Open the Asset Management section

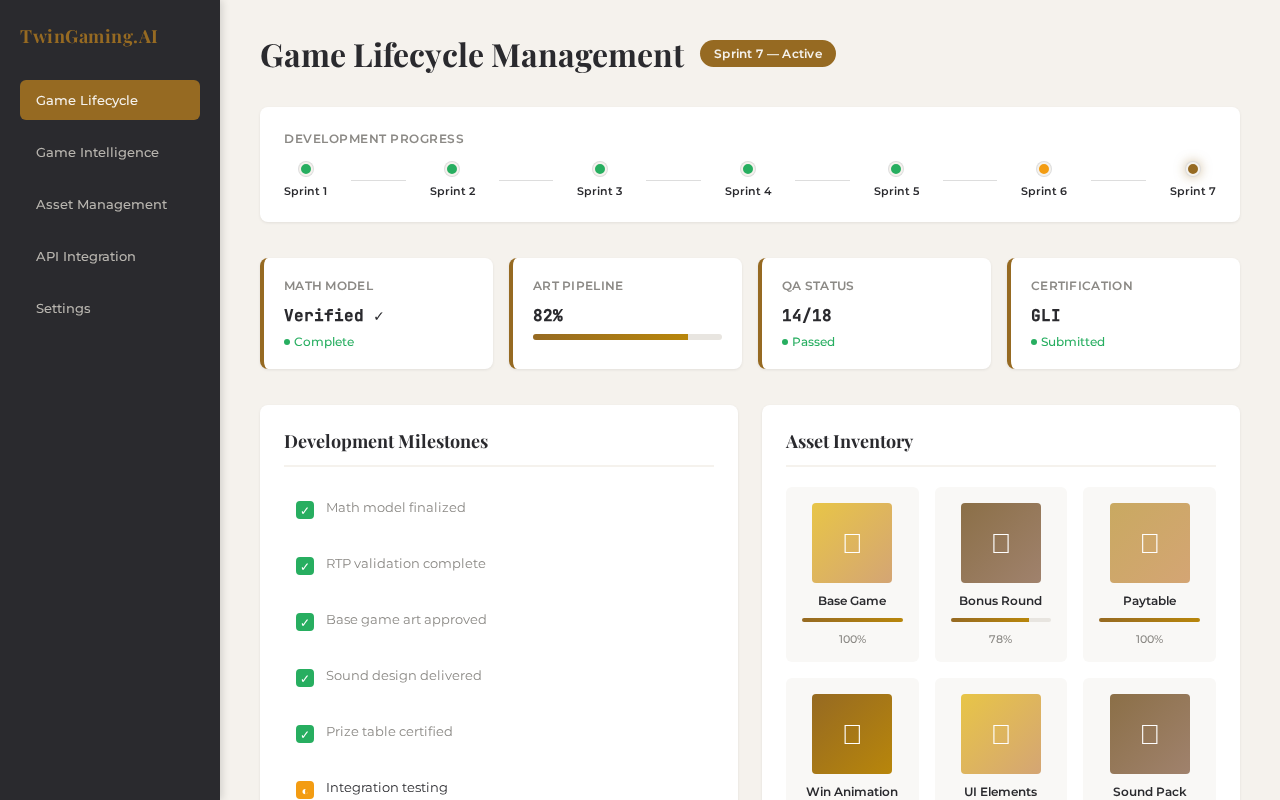pyautogui.click(x=101, y=204)
